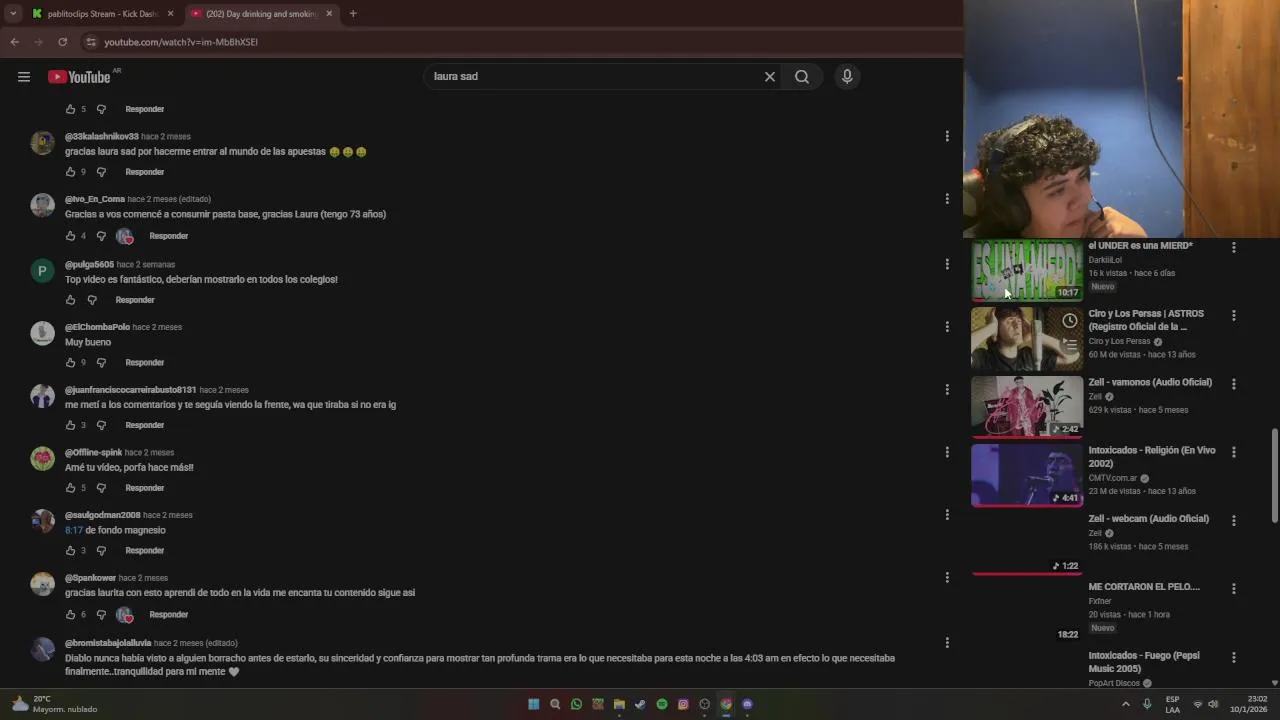Dislike the comment by @Ivo_En_Coma
The image size is (1280, 720).
pos(101,236)
